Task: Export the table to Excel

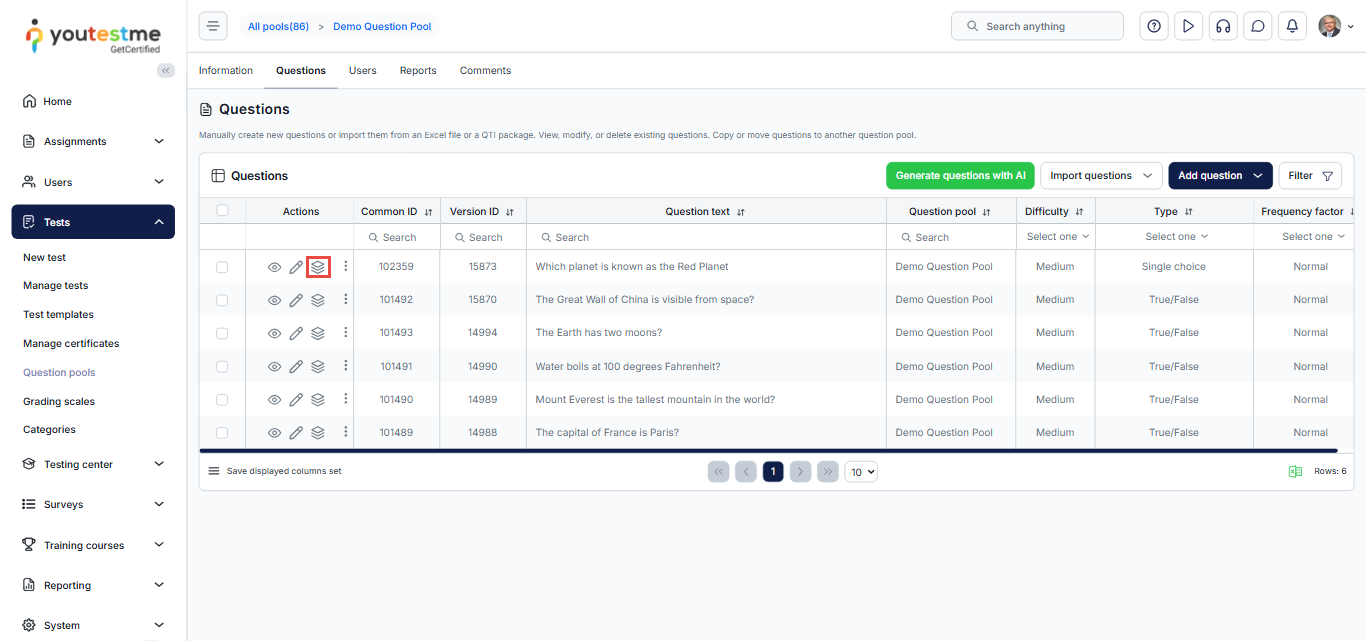Action: click(x=1295, y=471)
